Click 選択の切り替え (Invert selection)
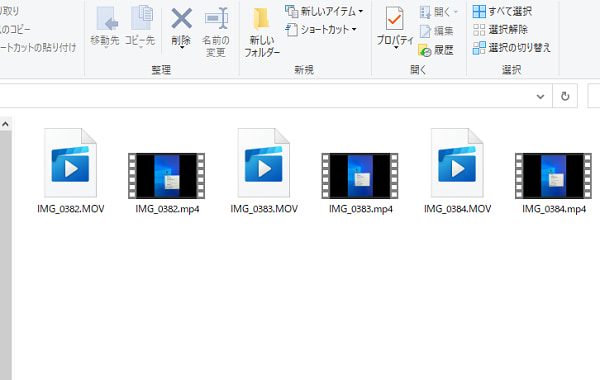This screenshot has width=600, height=380. tap(512, 48)
